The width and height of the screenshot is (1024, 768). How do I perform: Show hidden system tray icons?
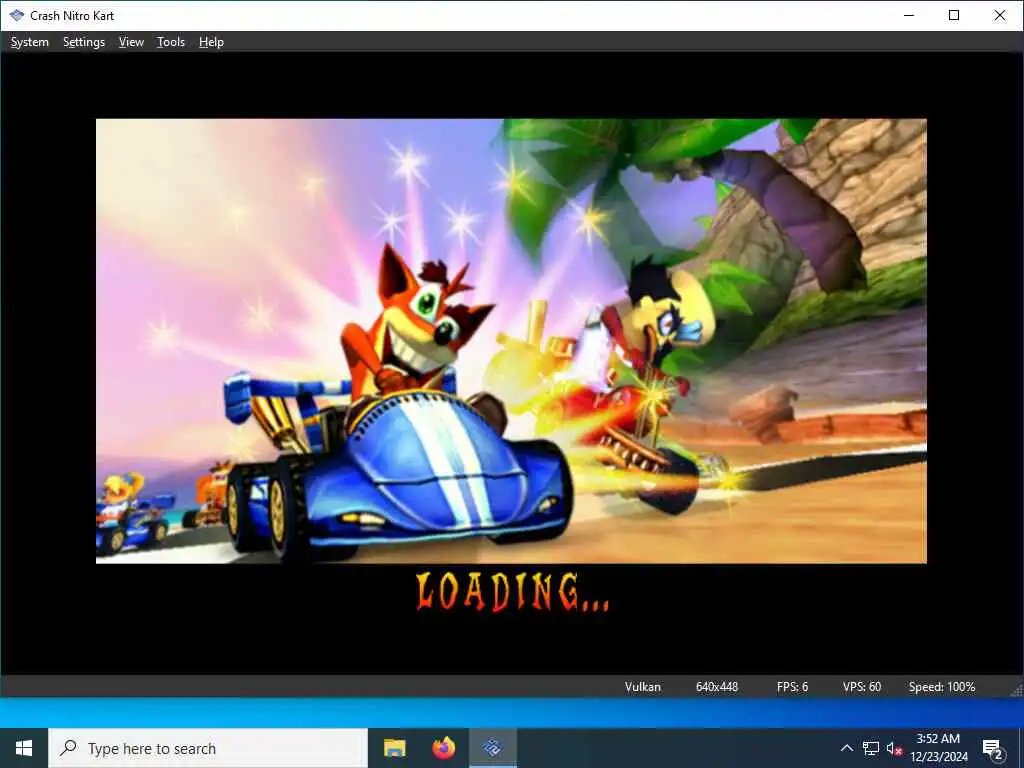click(x=846, y=748)
